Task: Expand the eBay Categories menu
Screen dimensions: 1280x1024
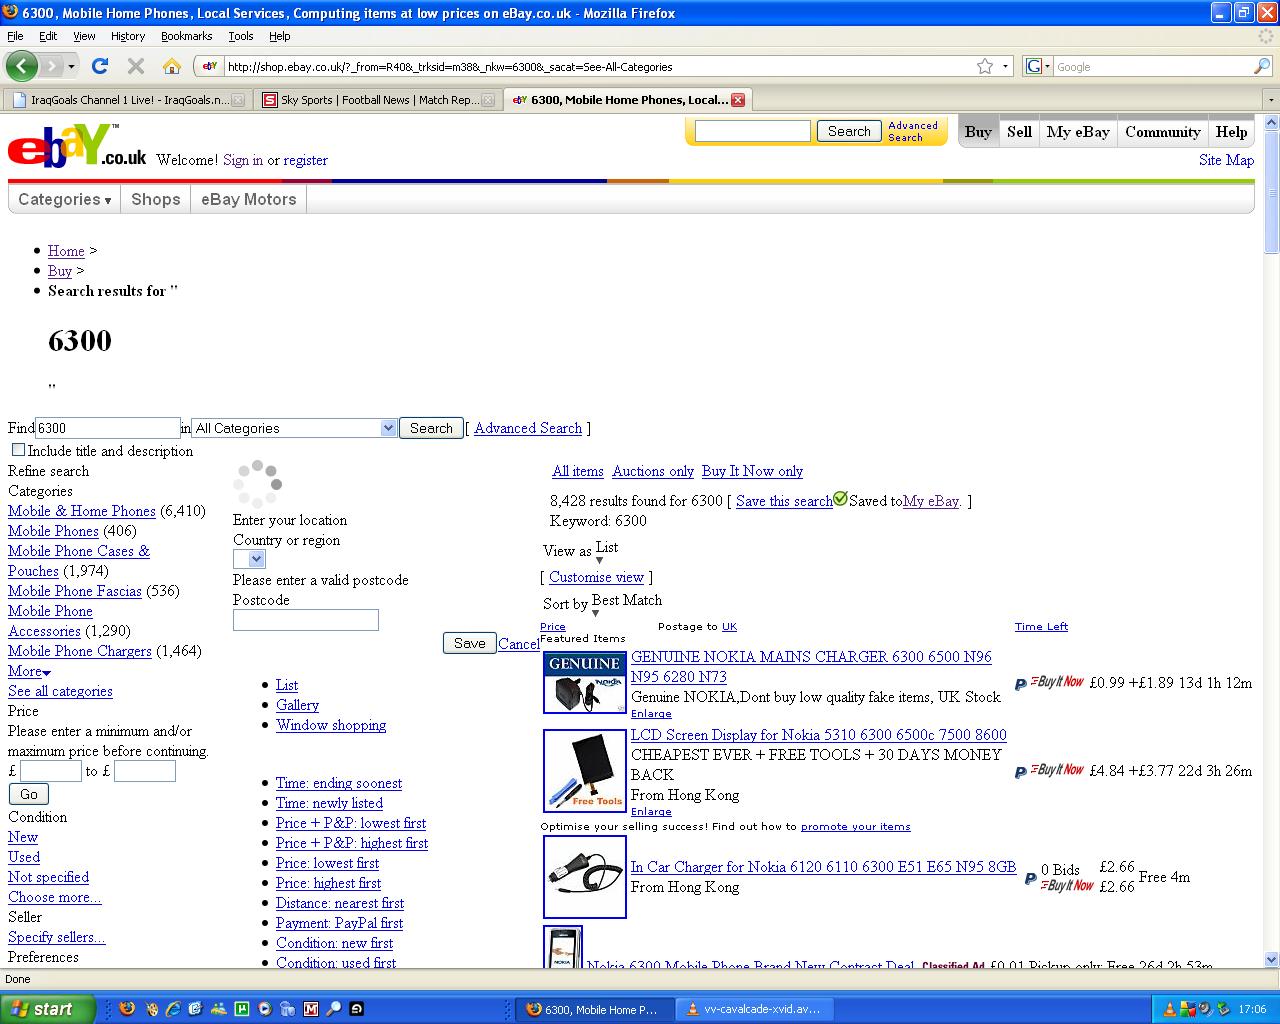Action: click(65, 199)
